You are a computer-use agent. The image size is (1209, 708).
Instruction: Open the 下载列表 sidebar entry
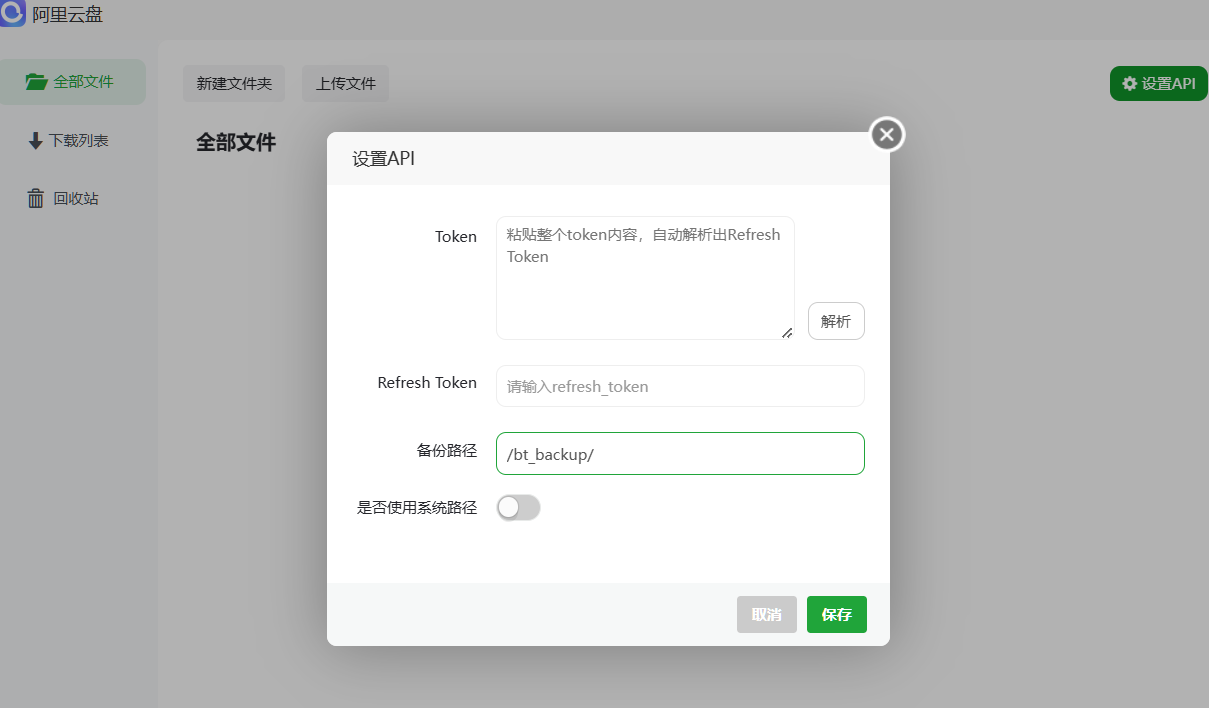(x=72, y=141)
